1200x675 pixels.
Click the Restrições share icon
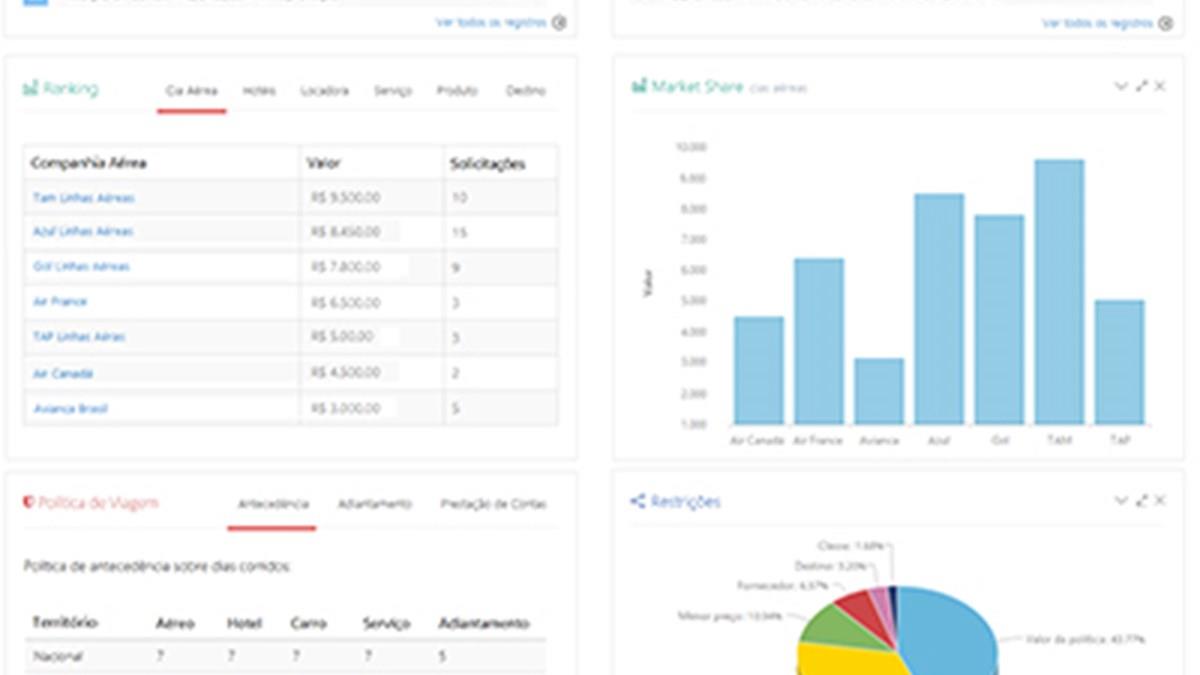point(637,501)
